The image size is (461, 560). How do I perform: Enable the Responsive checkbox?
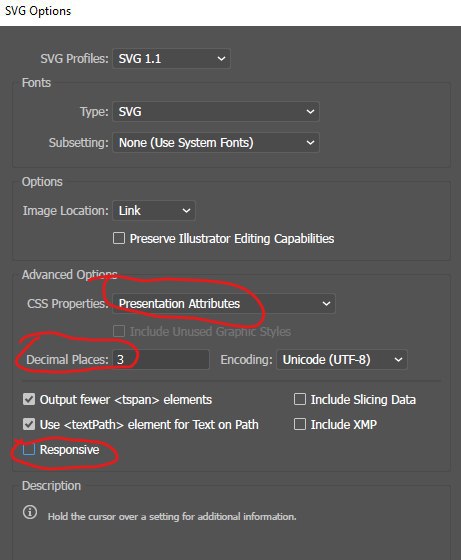pos(29,449)
